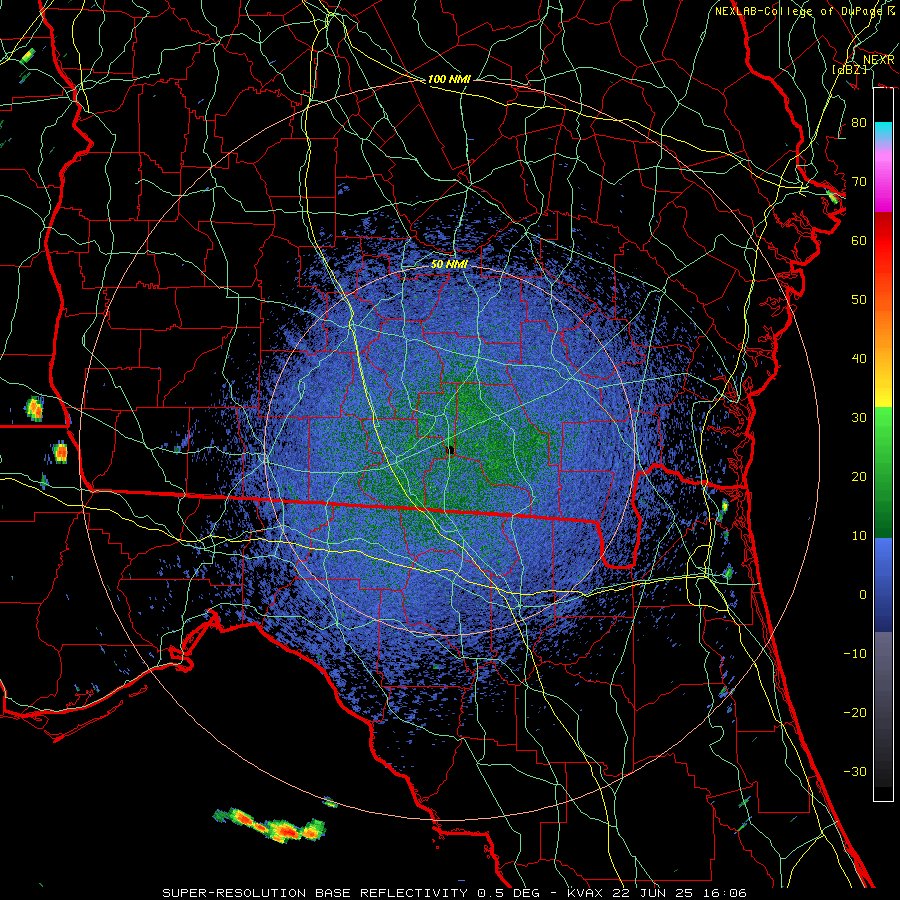Click the SUPER-RESOLUTION BASE REFLECTIVITY caption text

(x=315, y=893)
